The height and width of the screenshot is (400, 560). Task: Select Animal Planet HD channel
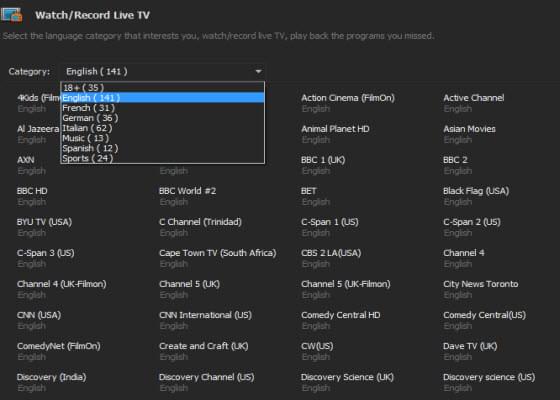335,129
